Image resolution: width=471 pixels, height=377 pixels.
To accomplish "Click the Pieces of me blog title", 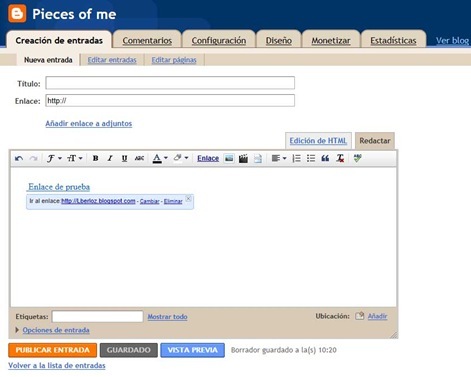I will [74, 14].
